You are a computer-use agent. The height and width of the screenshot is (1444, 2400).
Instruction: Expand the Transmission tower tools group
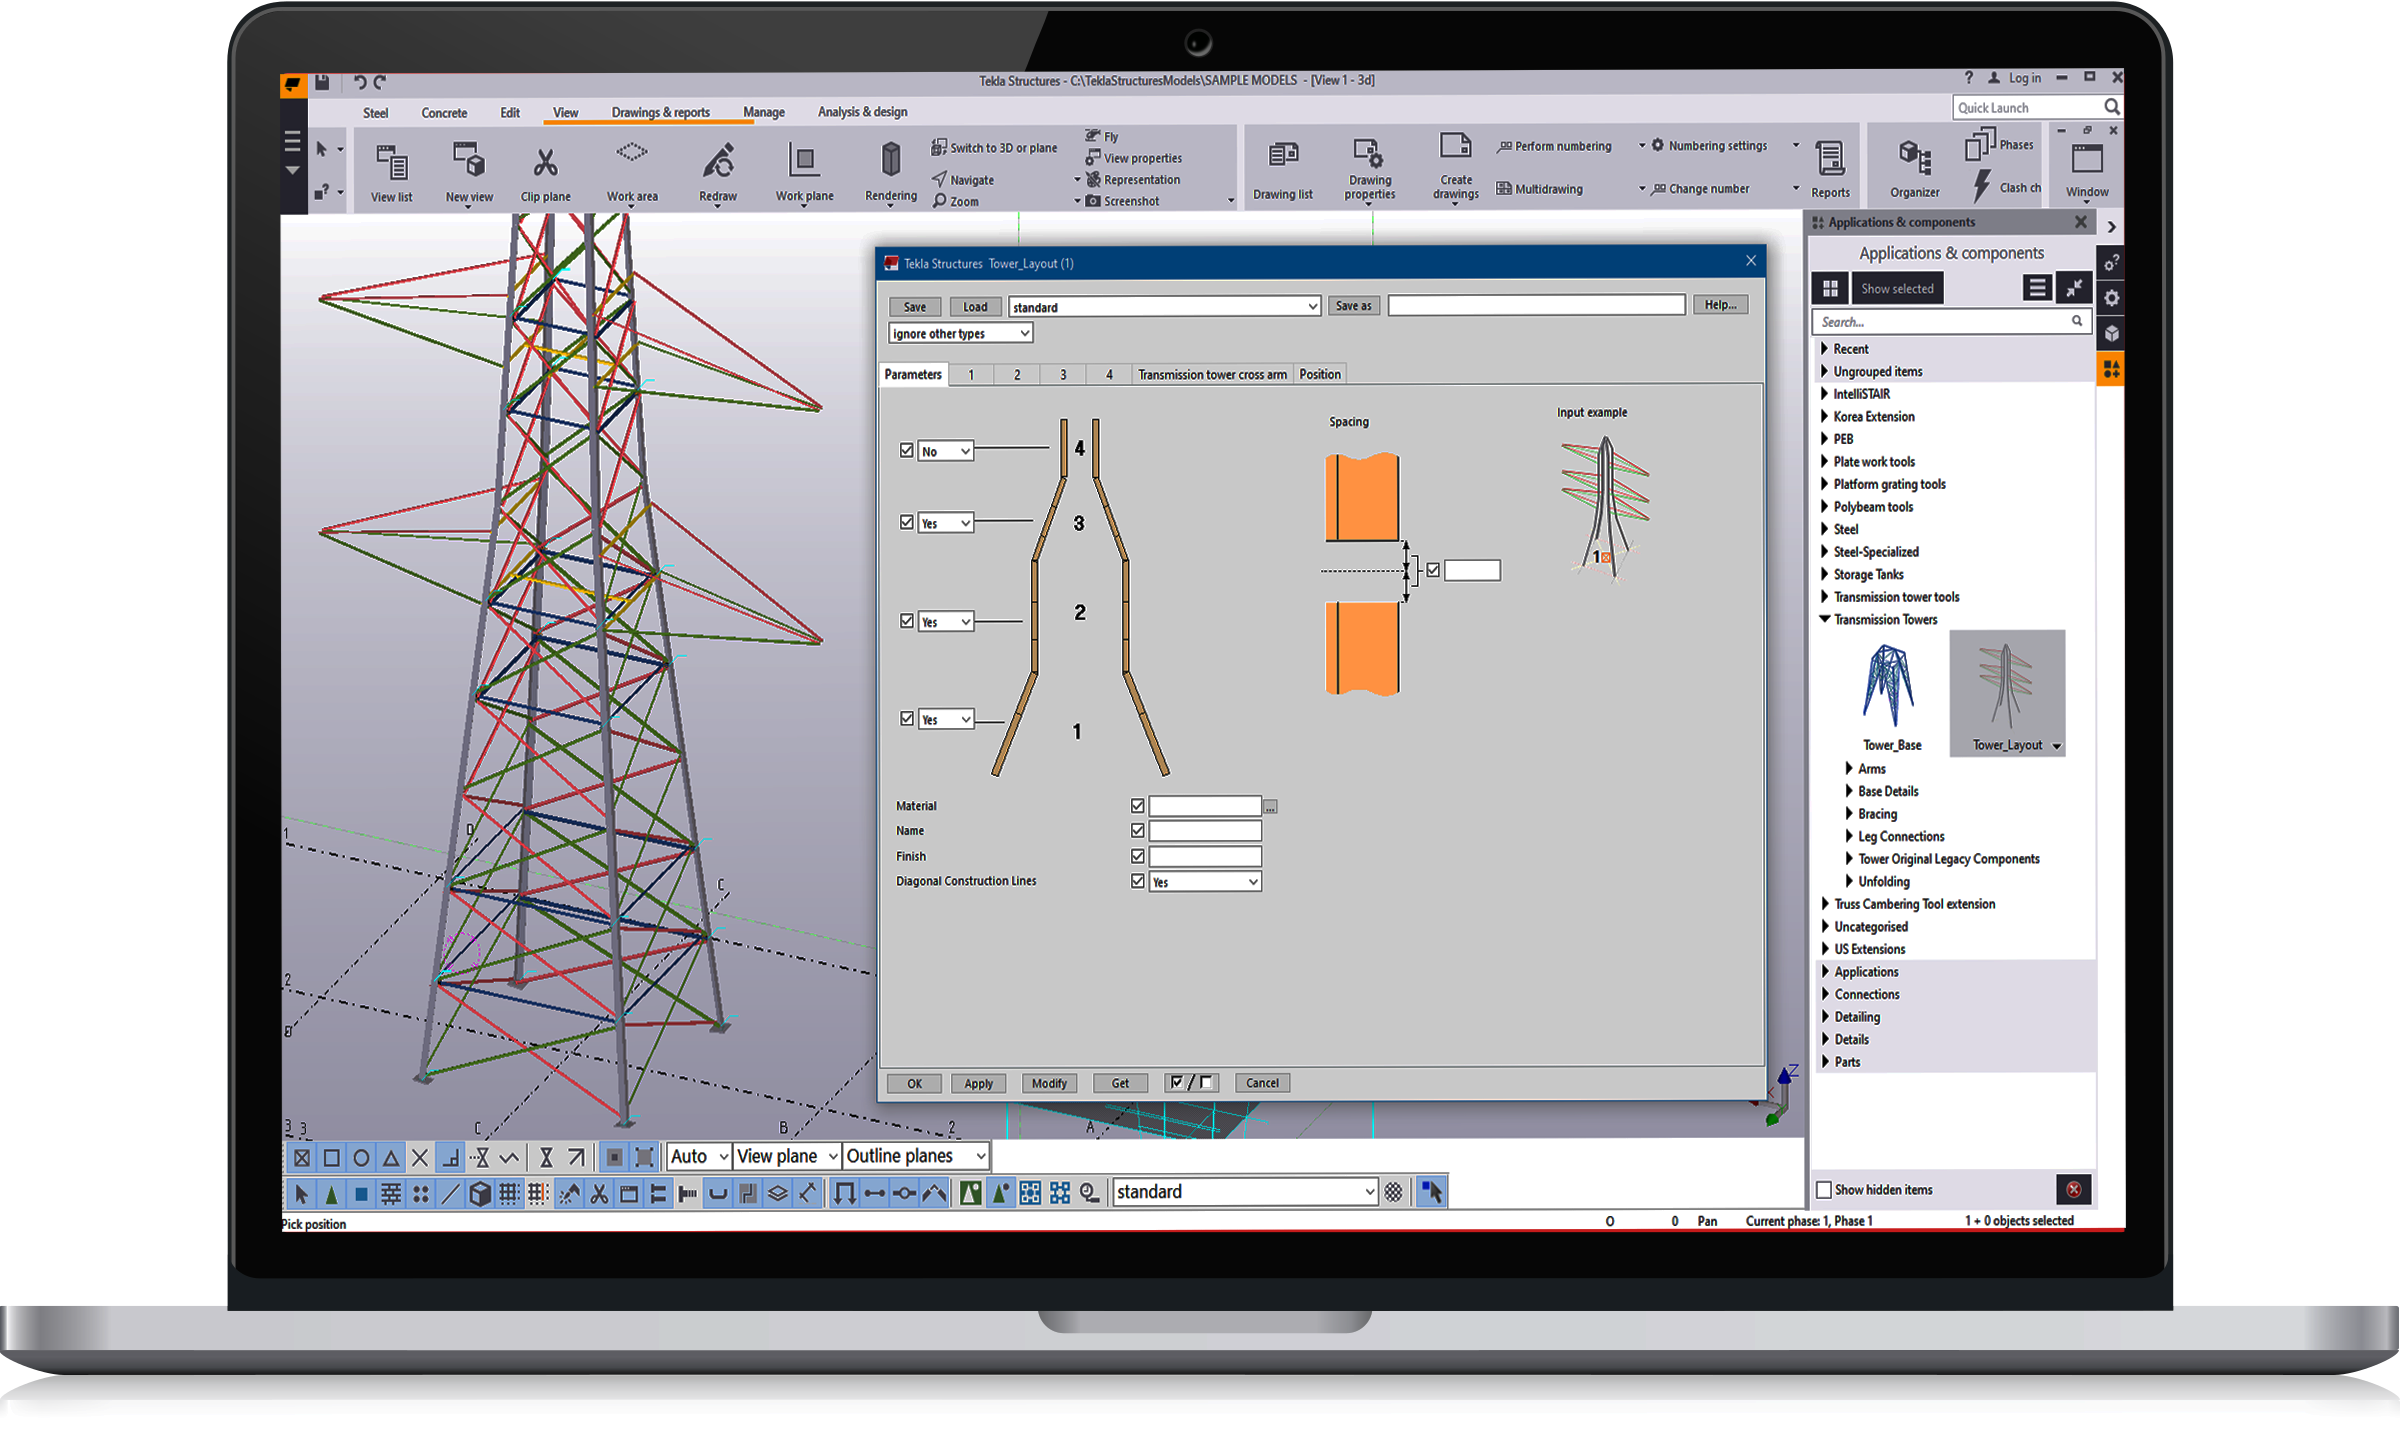[x=1825, y=597]
